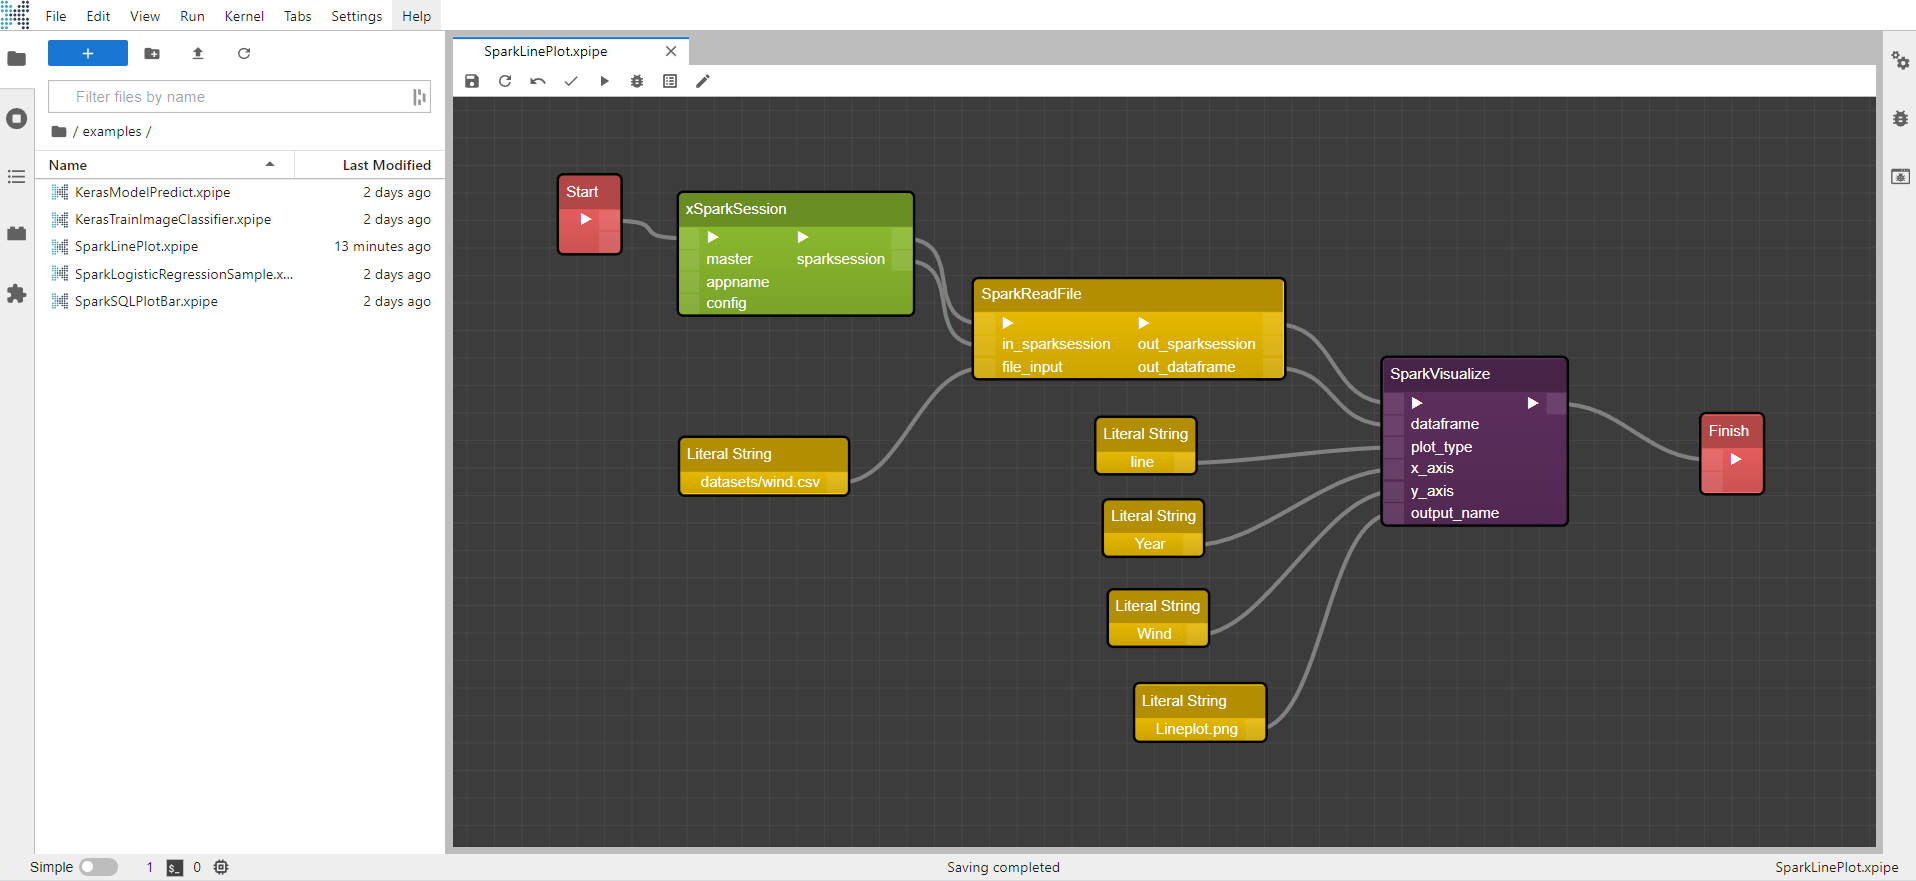Open the extension manager puzzle icon
The image size is (1916, 881).
[16, 294]
